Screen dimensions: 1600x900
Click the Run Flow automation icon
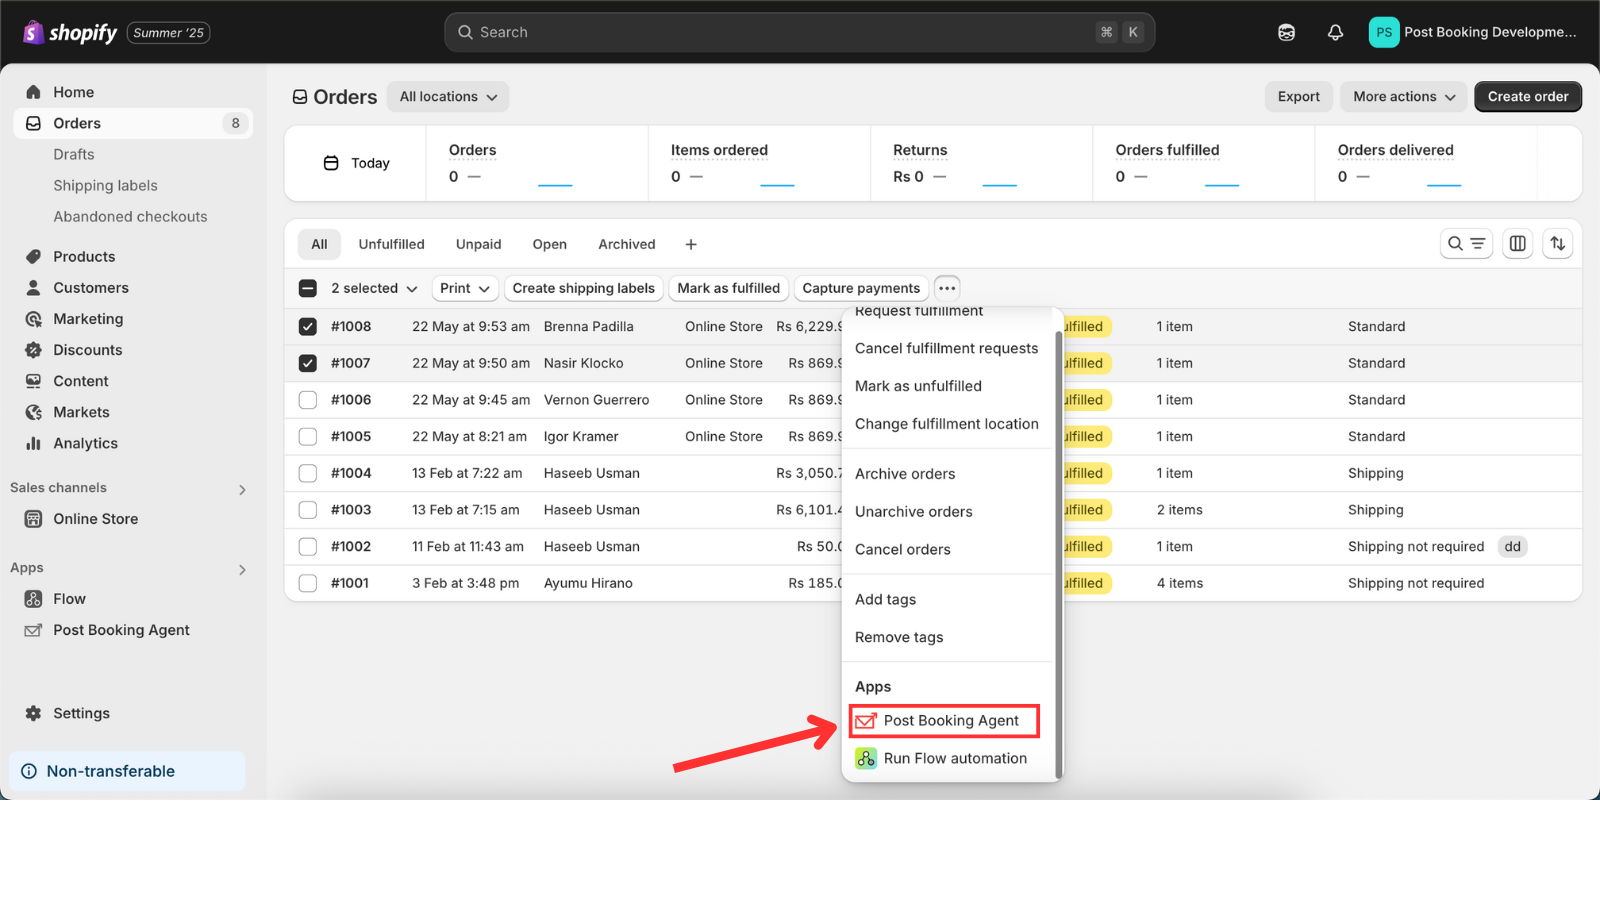point(866,758)
